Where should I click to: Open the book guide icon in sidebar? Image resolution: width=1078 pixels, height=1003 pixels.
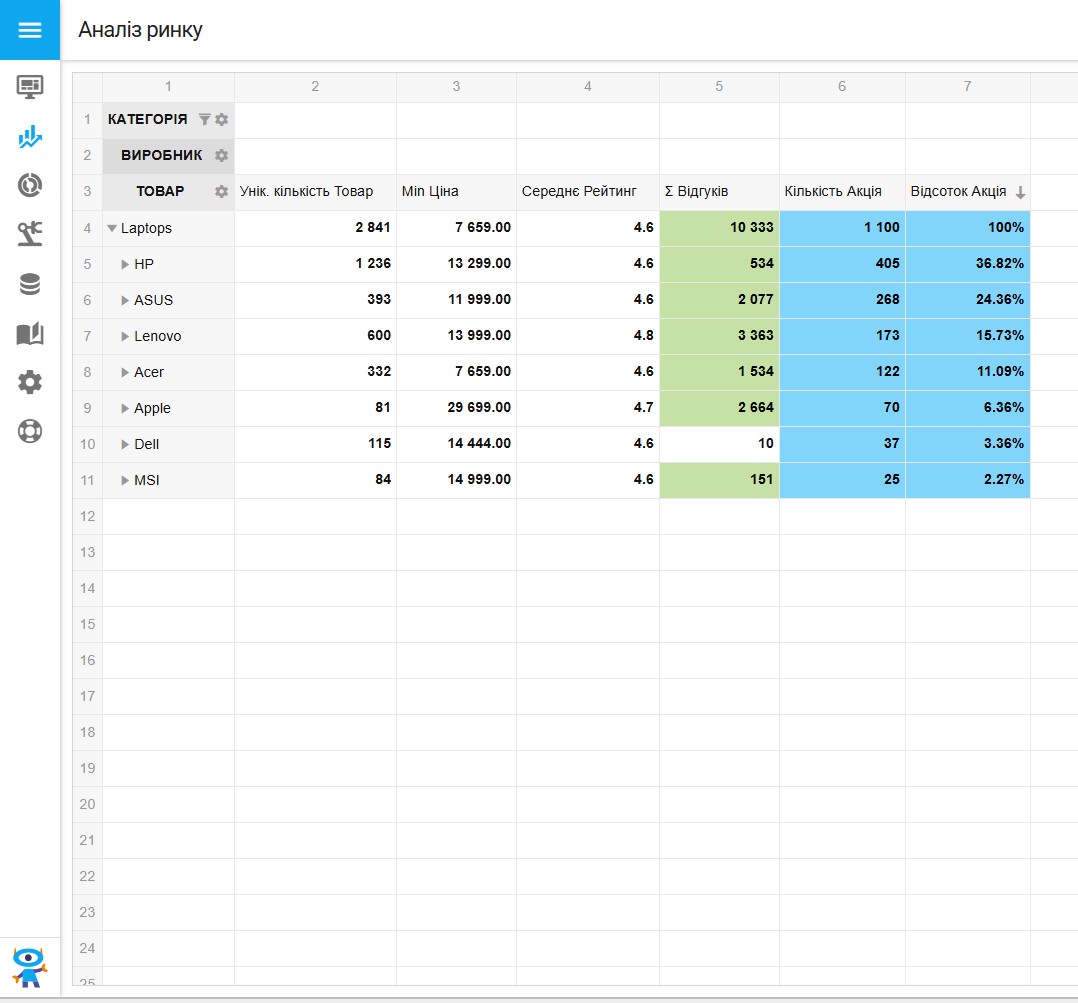coord(30,334)
